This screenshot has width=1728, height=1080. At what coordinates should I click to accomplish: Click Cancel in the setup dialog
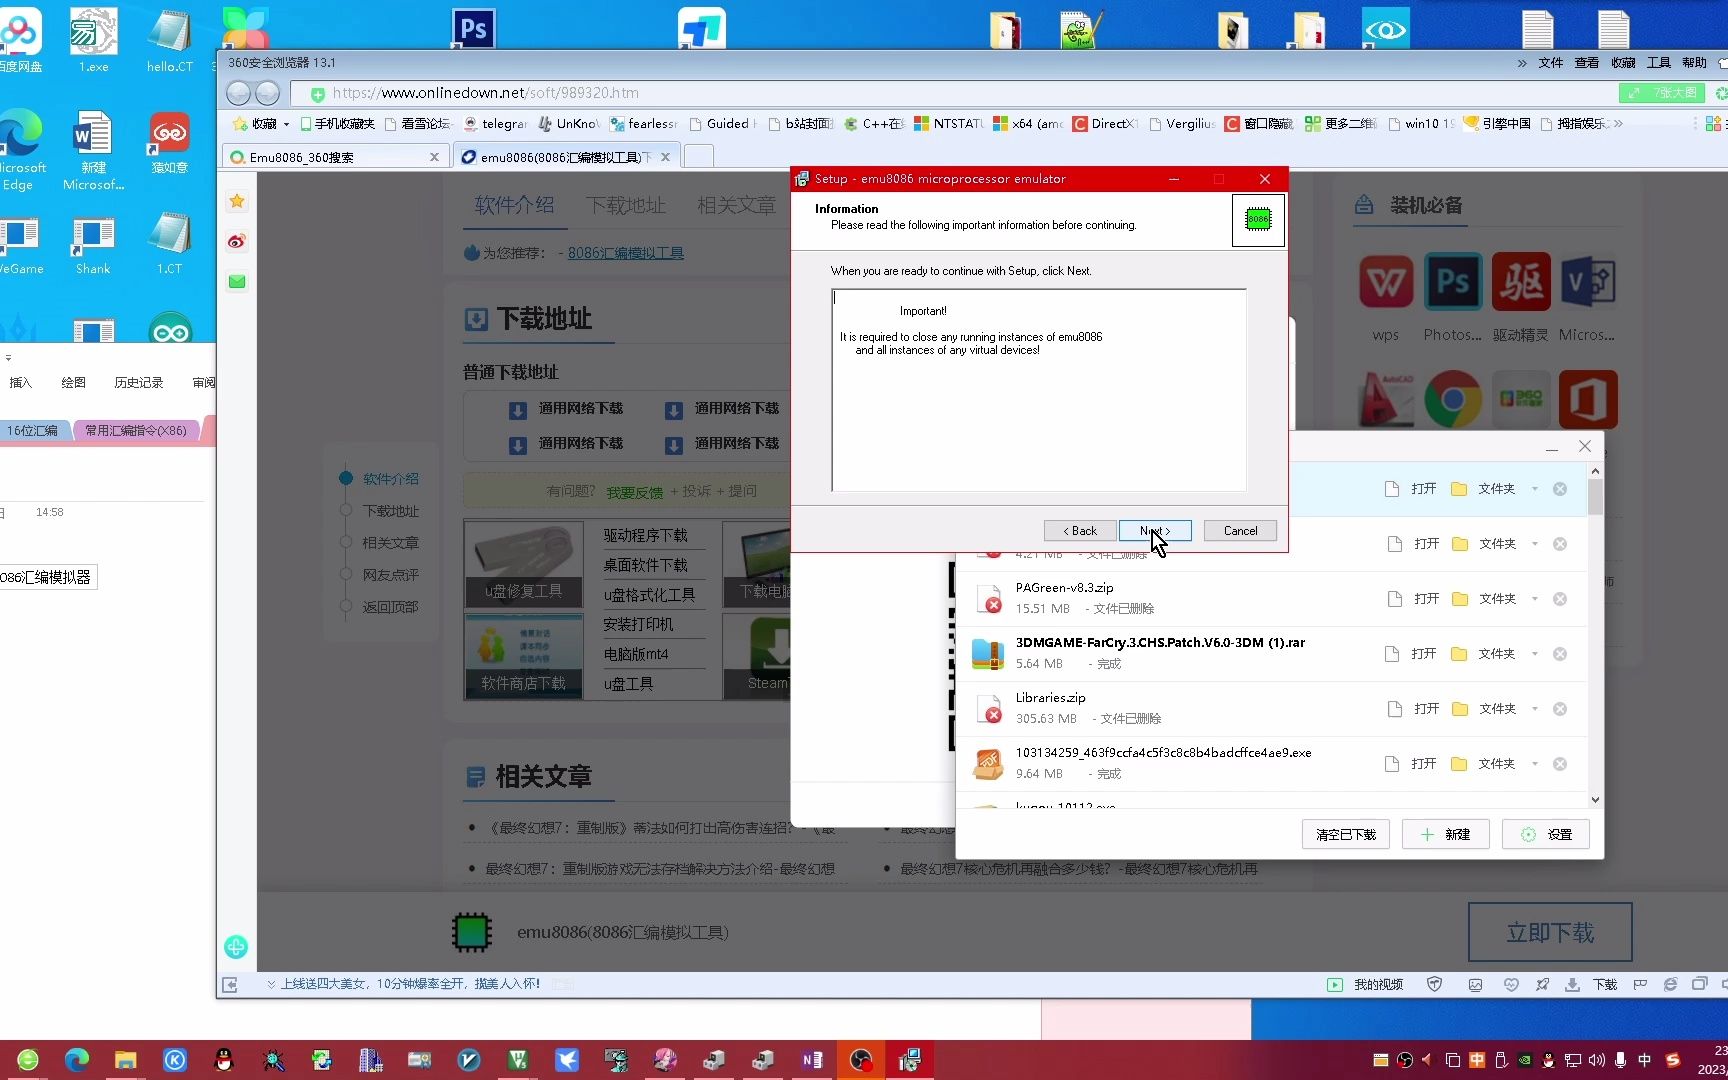[1240, 531]
